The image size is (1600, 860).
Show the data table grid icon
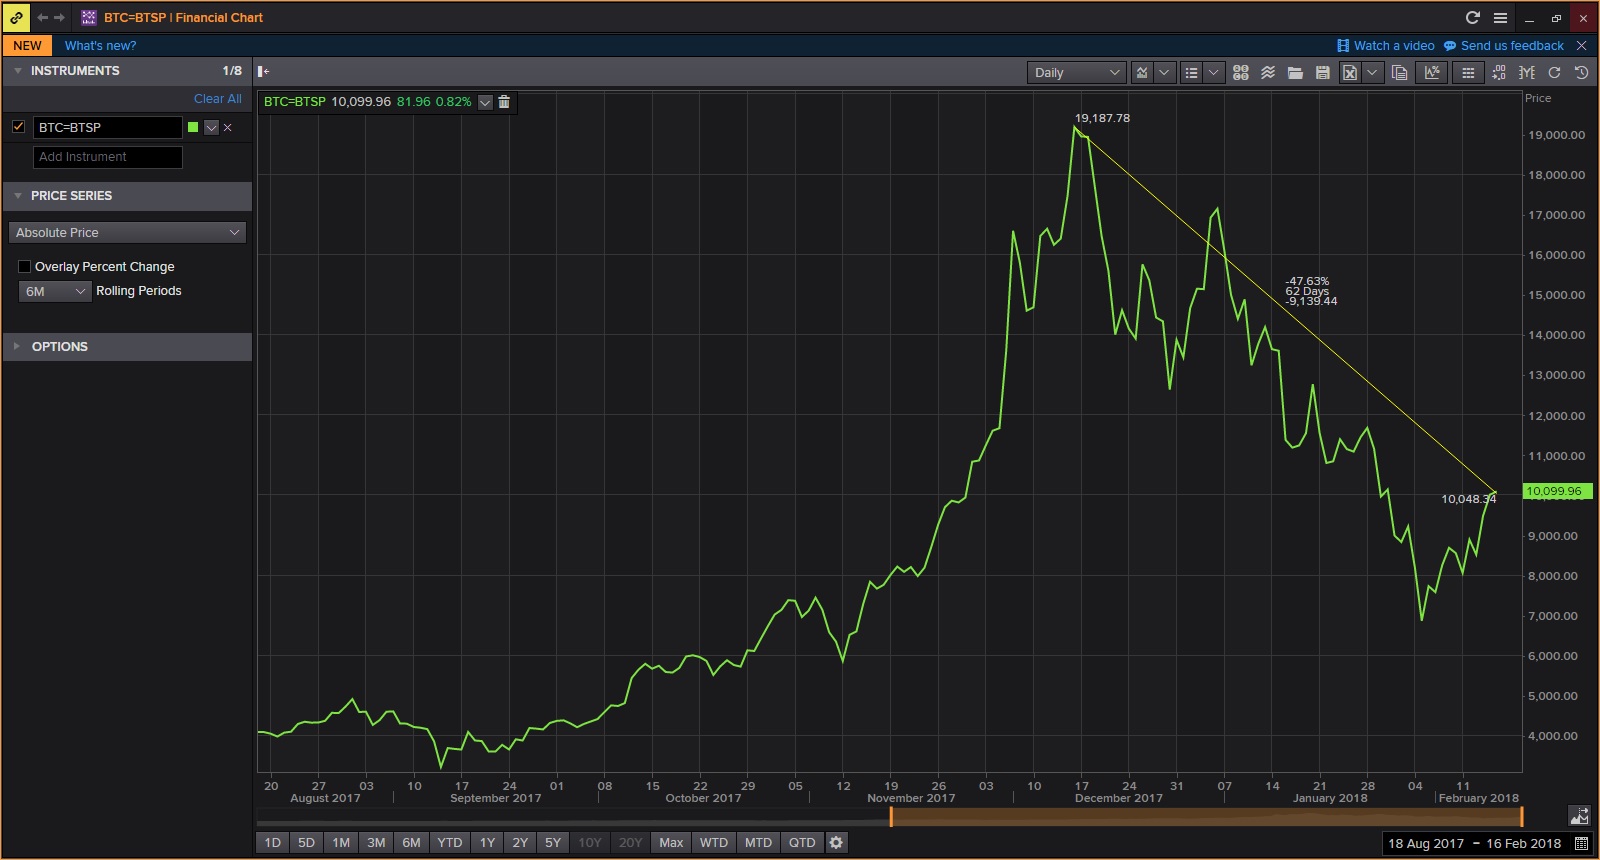point(1468,72)
